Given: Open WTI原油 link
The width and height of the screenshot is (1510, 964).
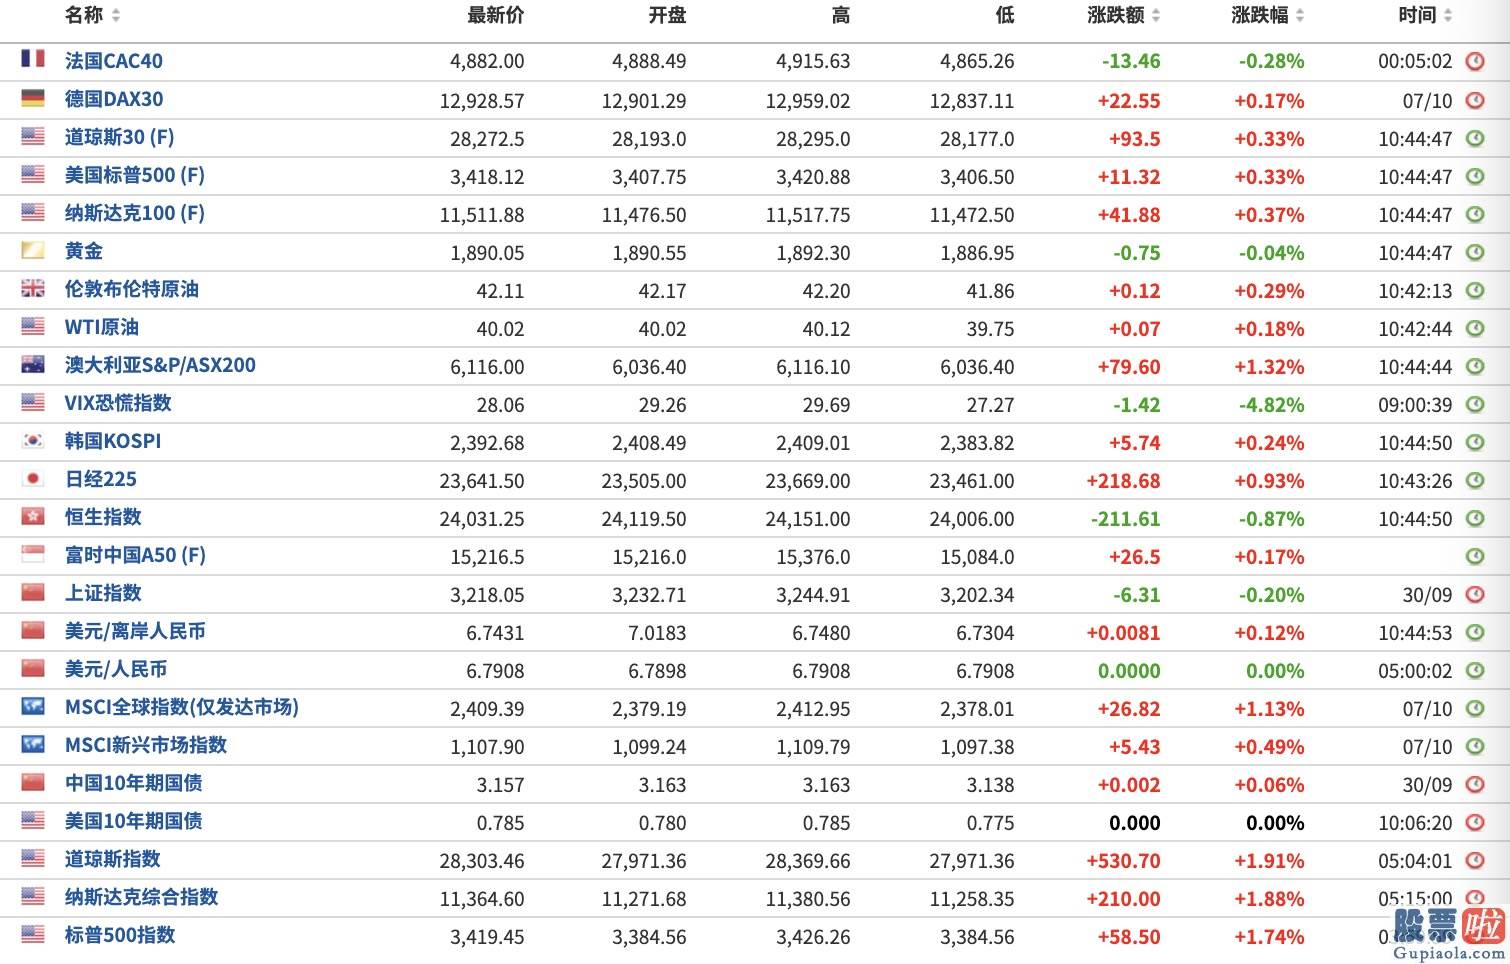Looking at the screenshot, I should coord(102,327).
